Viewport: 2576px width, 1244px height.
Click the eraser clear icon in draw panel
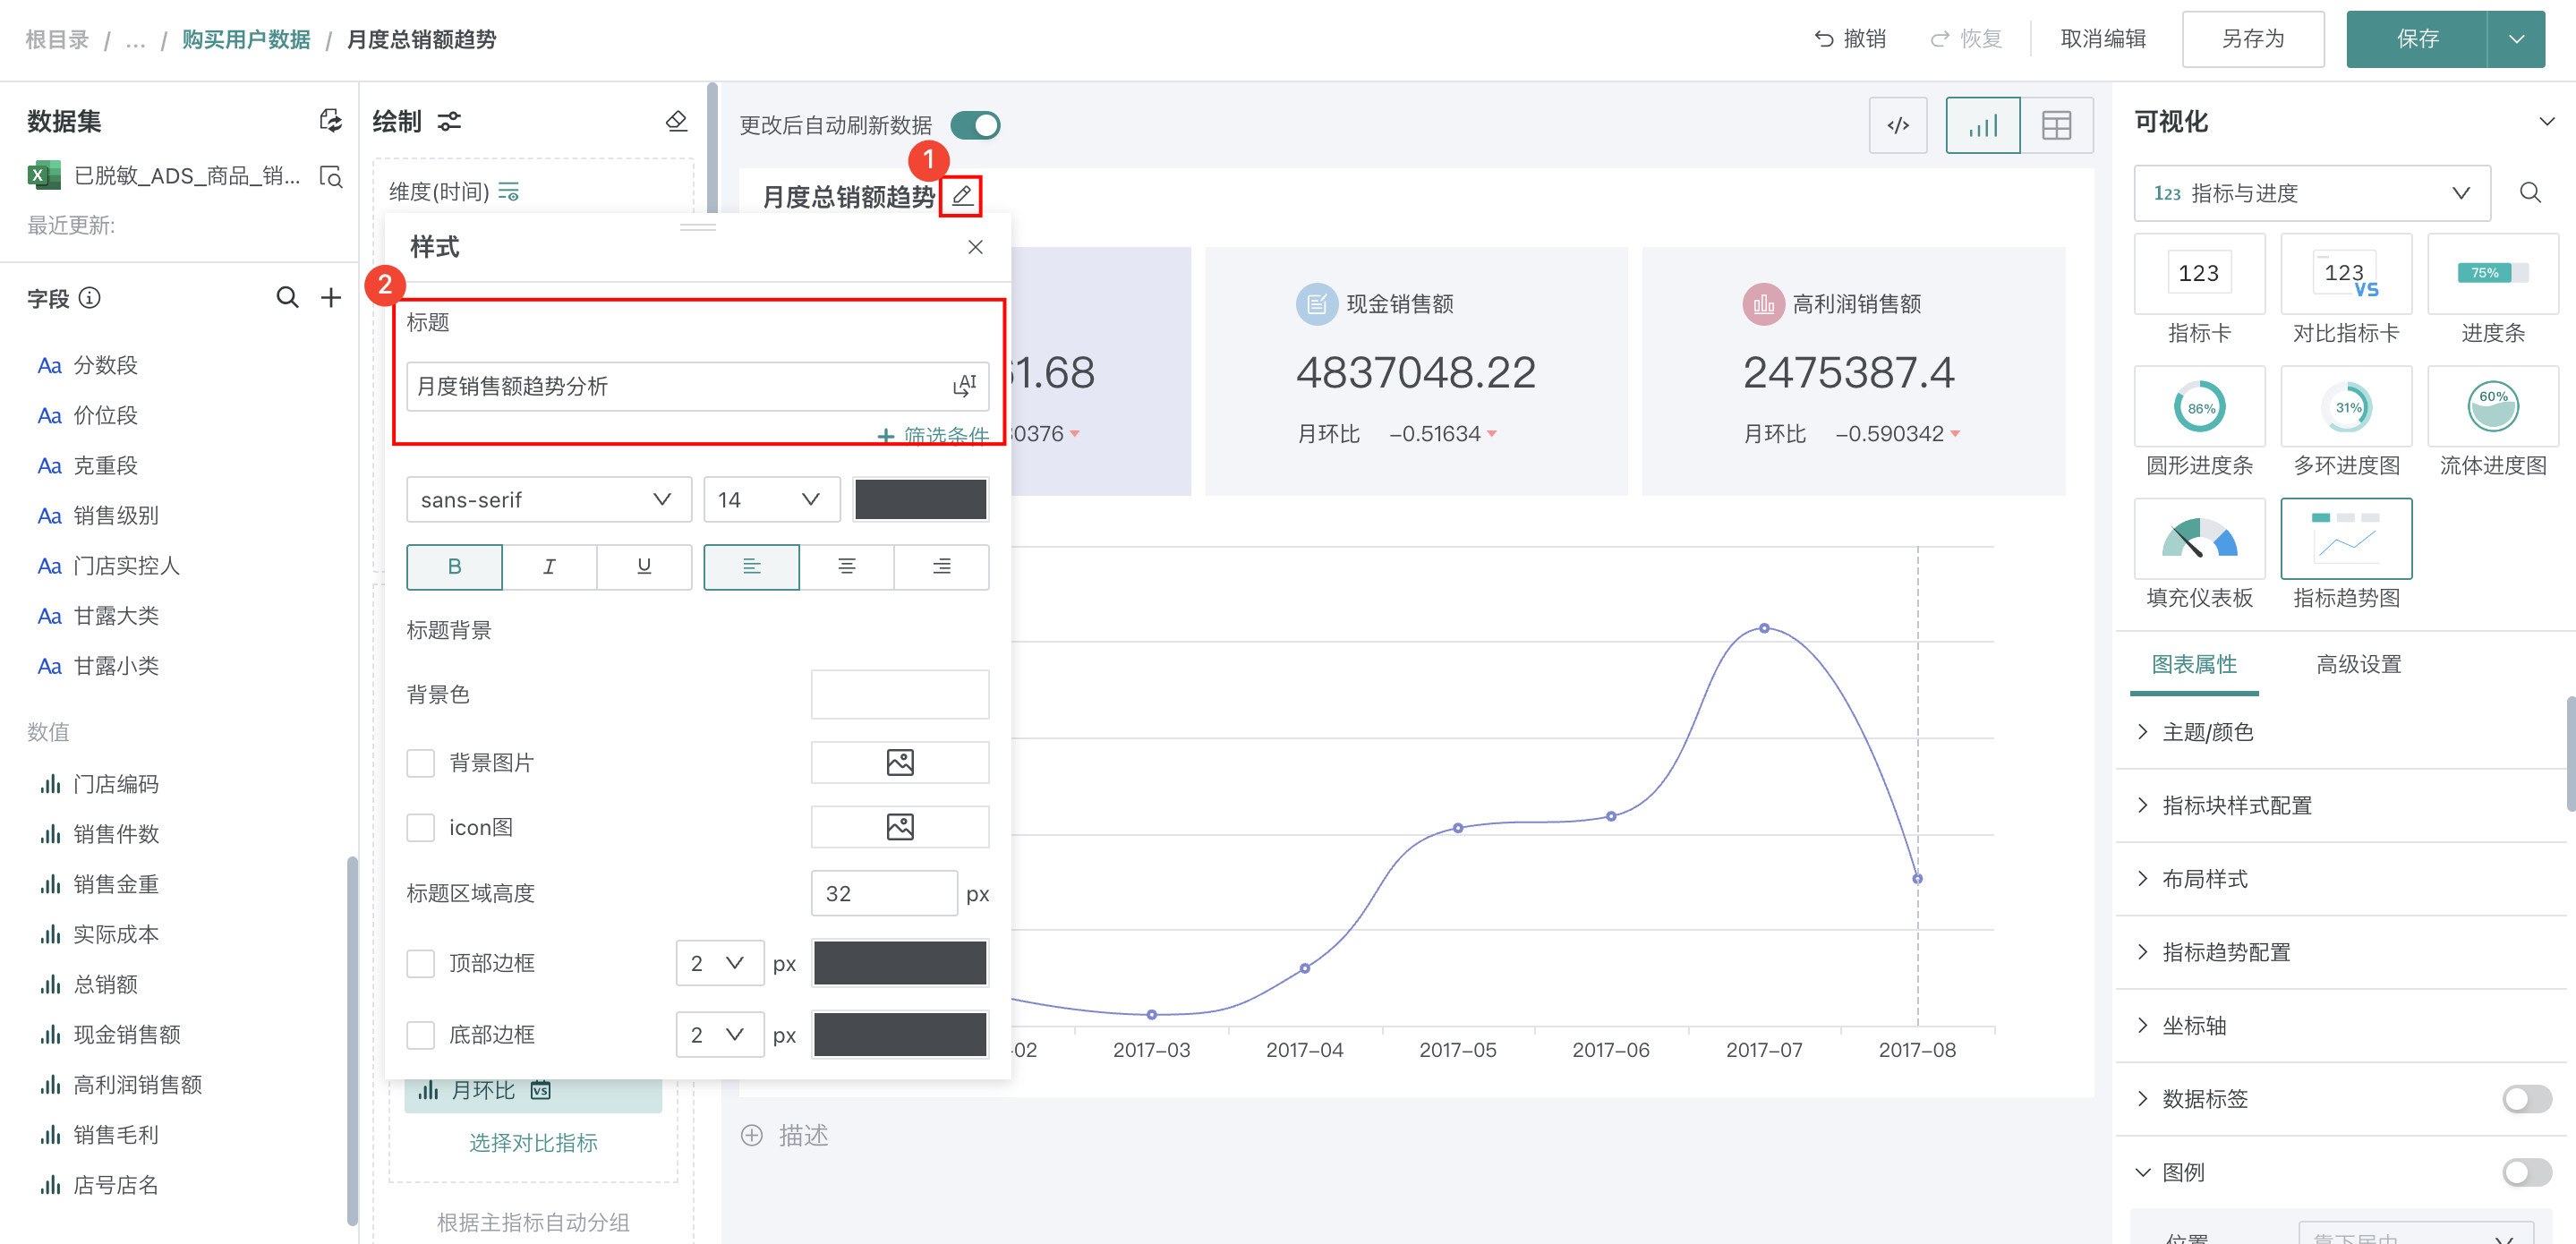[676, 122]
